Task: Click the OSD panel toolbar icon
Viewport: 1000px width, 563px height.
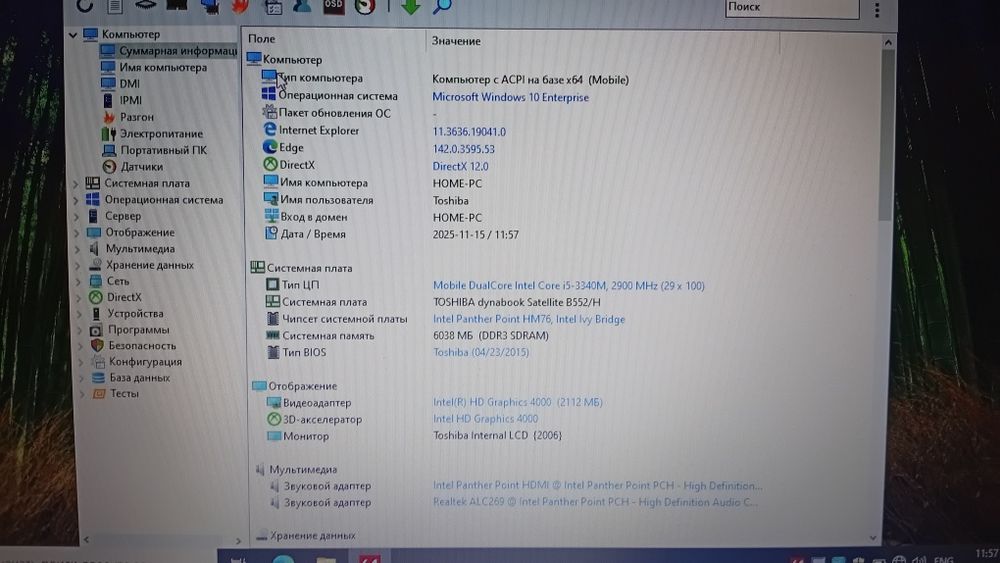Action: [333, 6]
